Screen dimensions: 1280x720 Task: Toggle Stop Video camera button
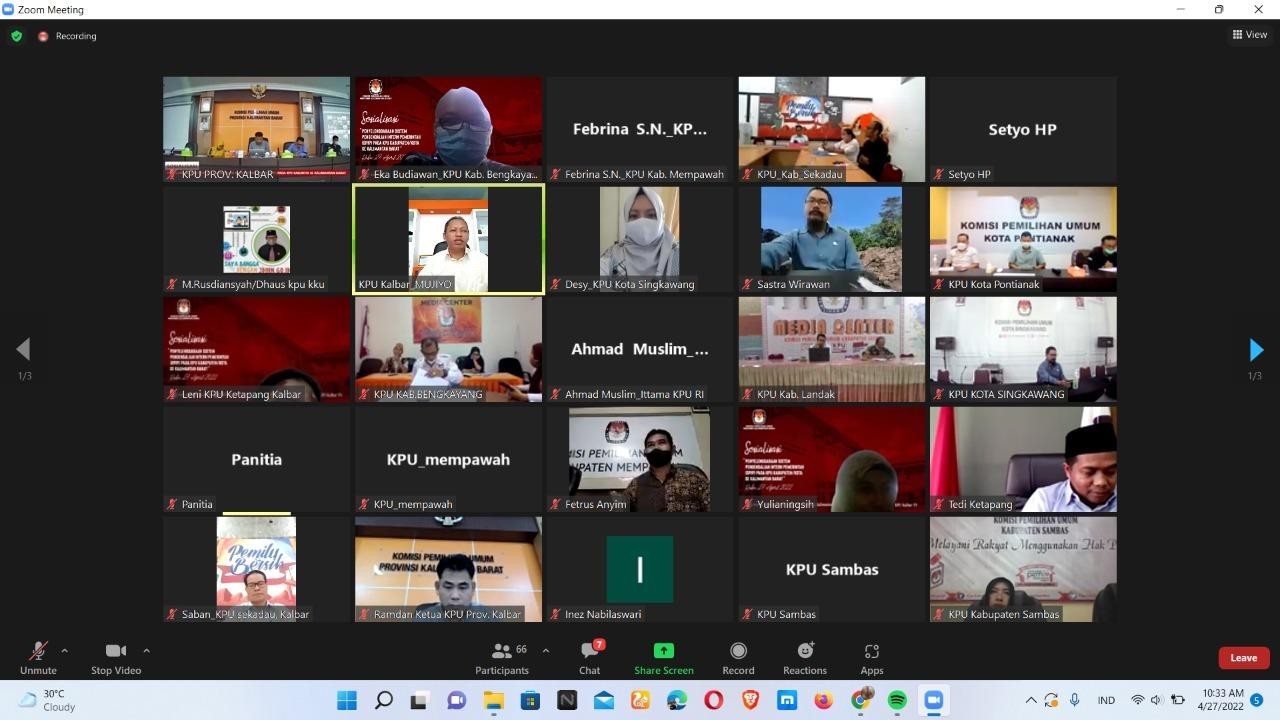pos(115,658)
